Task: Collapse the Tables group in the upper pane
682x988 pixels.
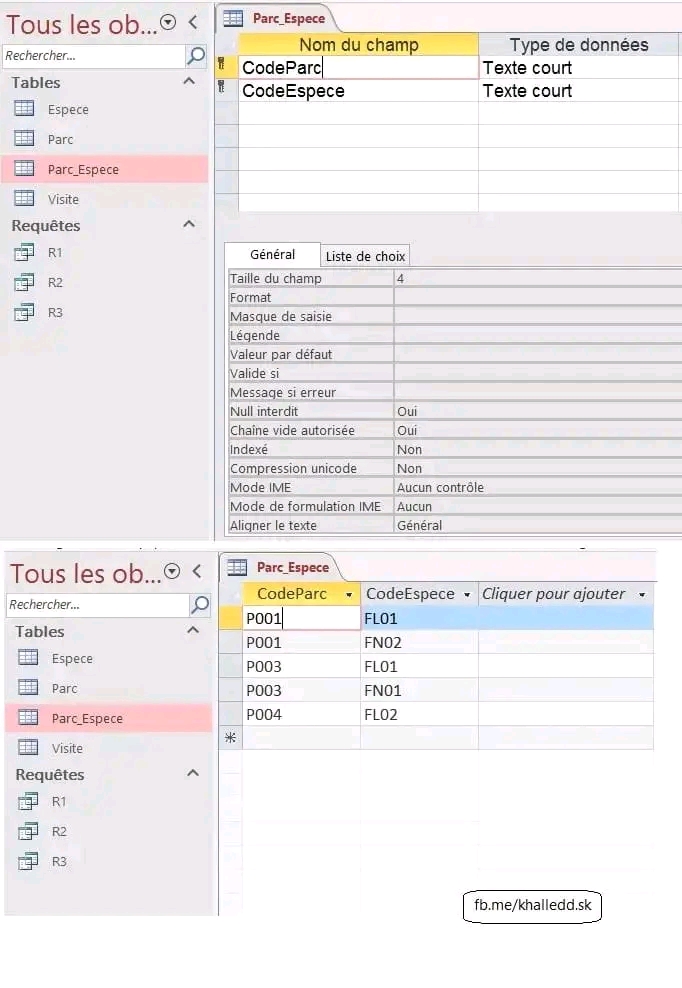Action: click(x=189, y=82)
